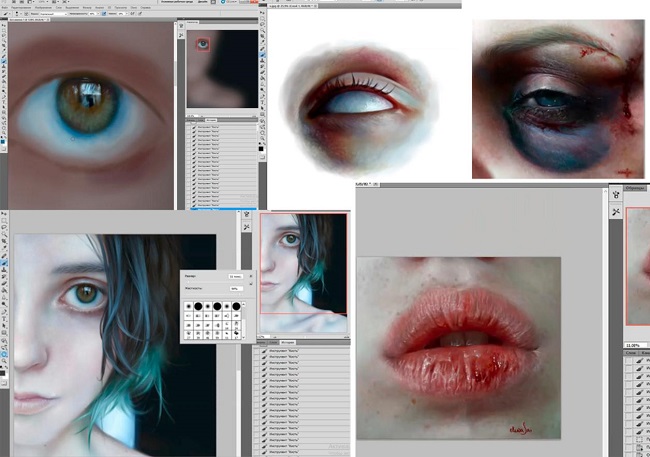Viewport: 650px width, 457px height.
Task: Select the Type tool in the portrait window toolbar
Action: (x=4, y=319)
